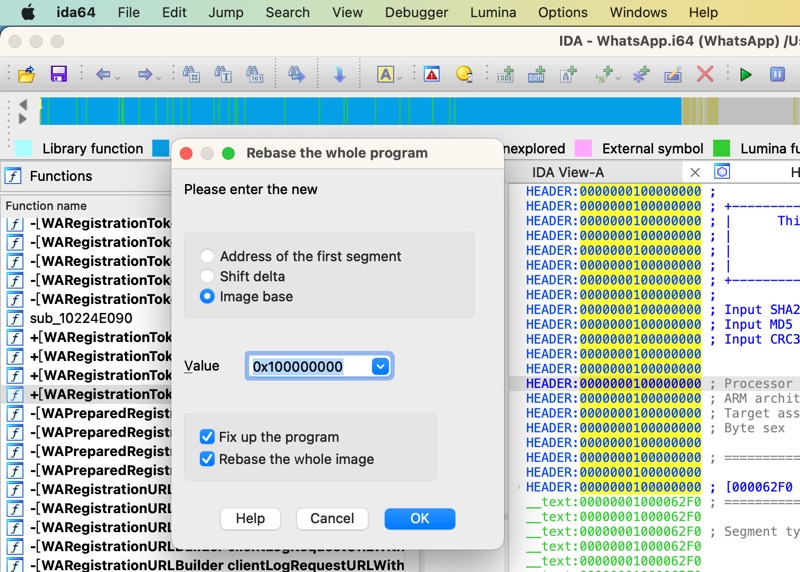Click the yellow letter A strings icon
800x572 pixels.
386,74
